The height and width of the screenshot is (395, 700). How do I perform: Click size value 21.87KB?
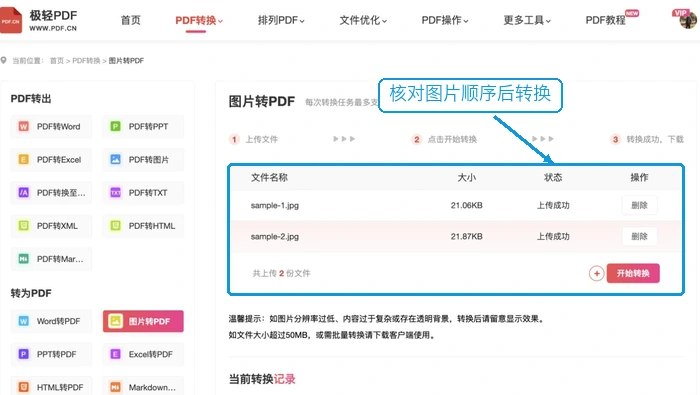467,237
